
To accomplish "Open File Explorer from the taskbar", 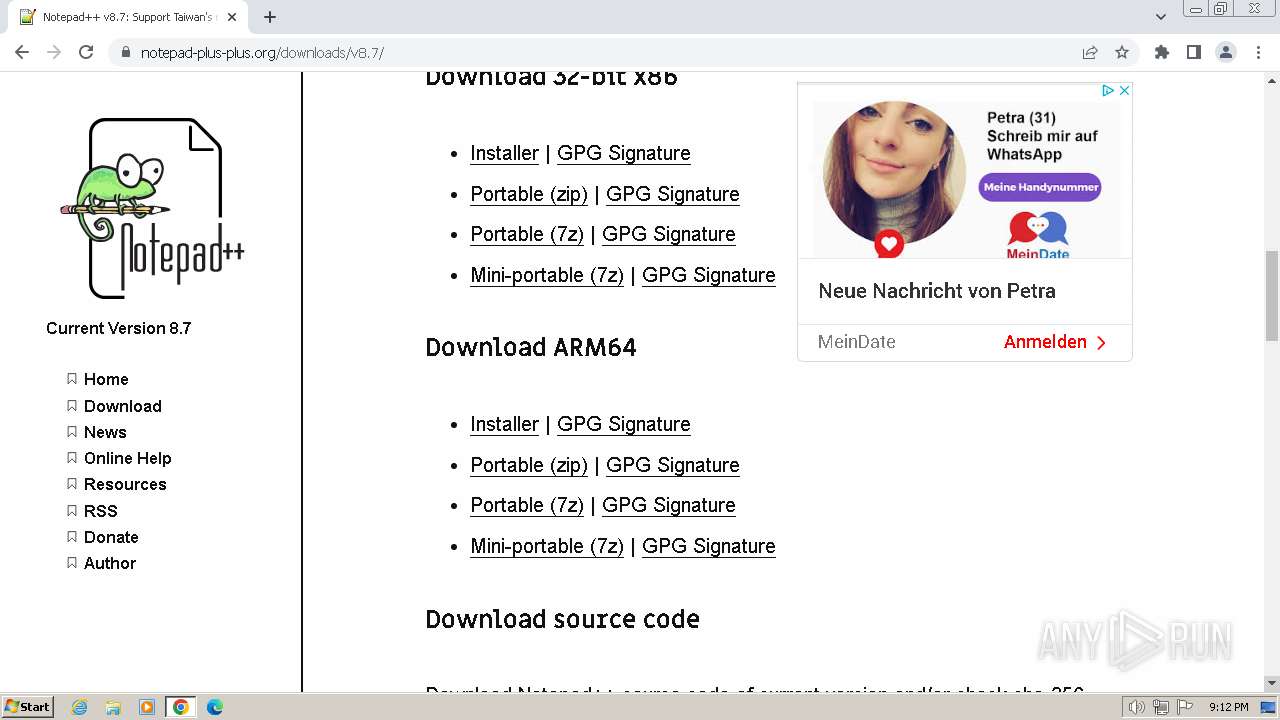I will click(x=113, y=707).
